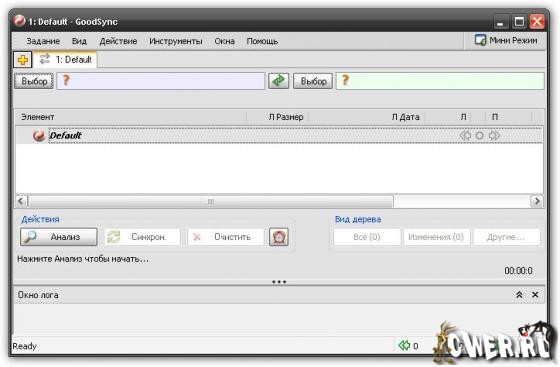Set left-to-right arrow in the Default row
Image resolution: width=560 pixels, height=367 pixels.
pyautogui.click(x=494, y=135)
